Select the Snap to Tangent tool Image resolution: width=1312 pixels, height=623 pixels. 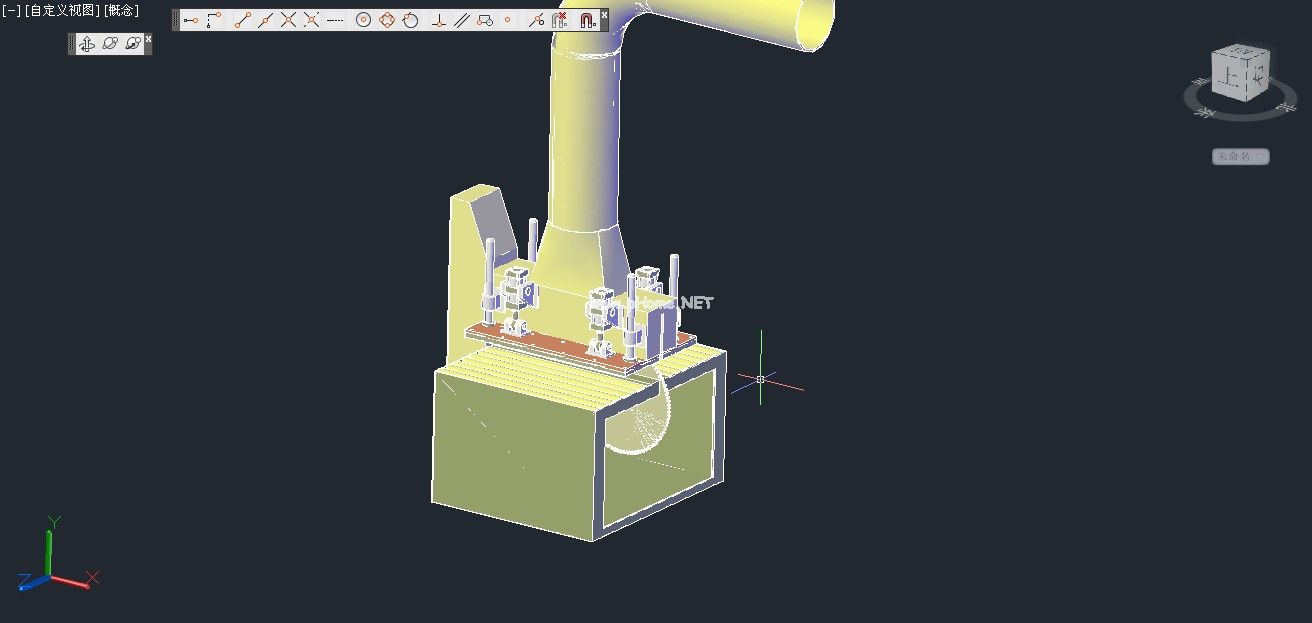(x=413, y=18)
